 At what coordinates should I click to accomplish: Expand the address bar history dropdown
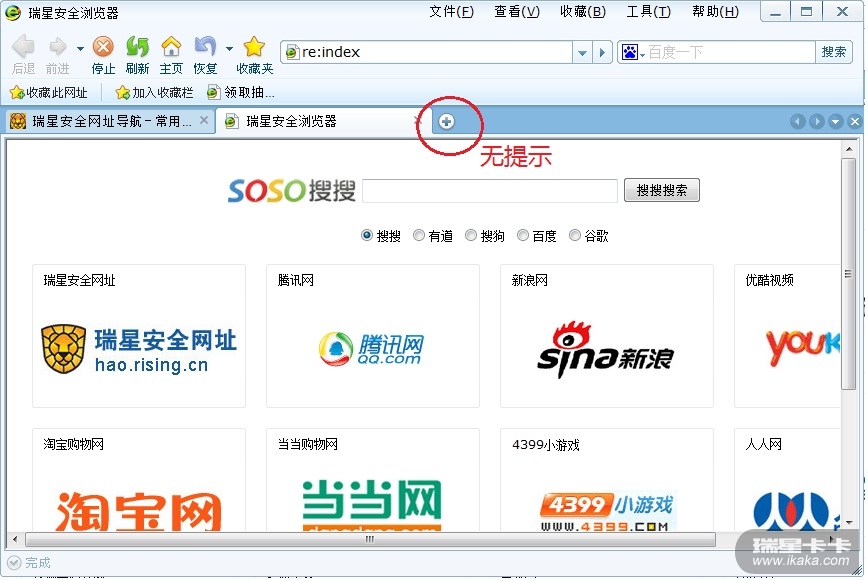click(x=582, y=53)
